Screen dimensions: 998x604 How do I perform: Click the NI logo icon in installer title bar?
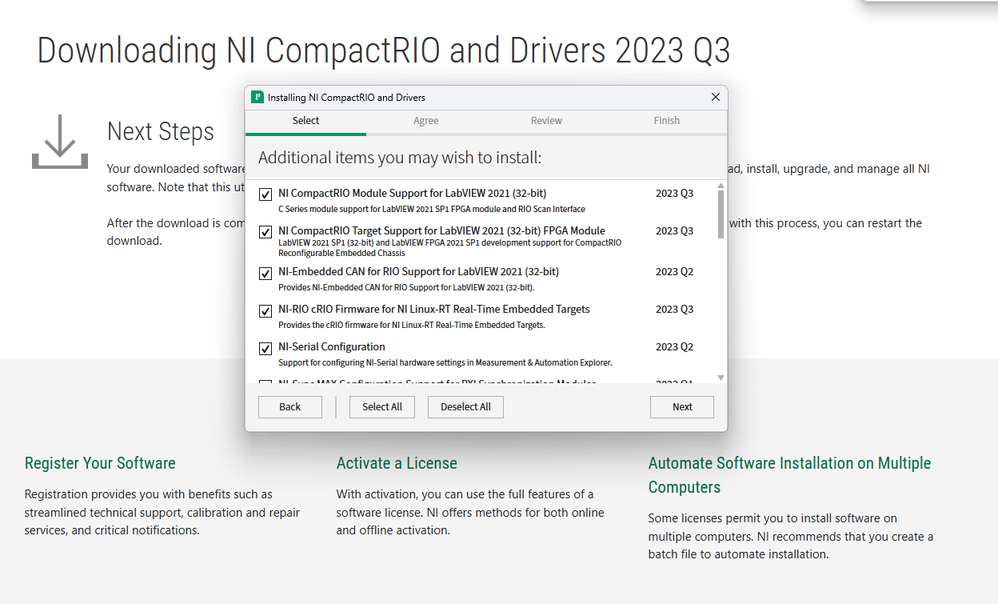click(257, 97)
